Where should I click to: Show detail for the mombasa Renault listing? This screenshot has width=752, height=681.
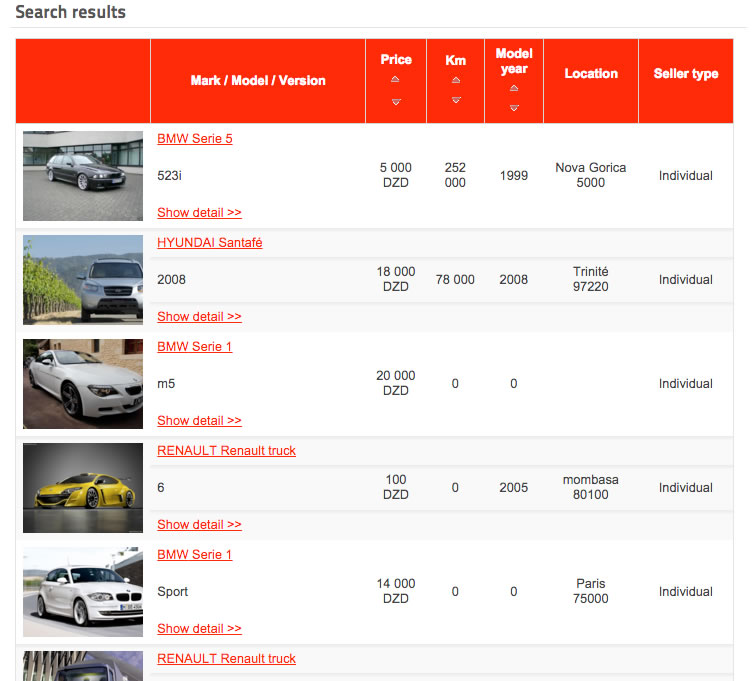[x=199, y=525]
